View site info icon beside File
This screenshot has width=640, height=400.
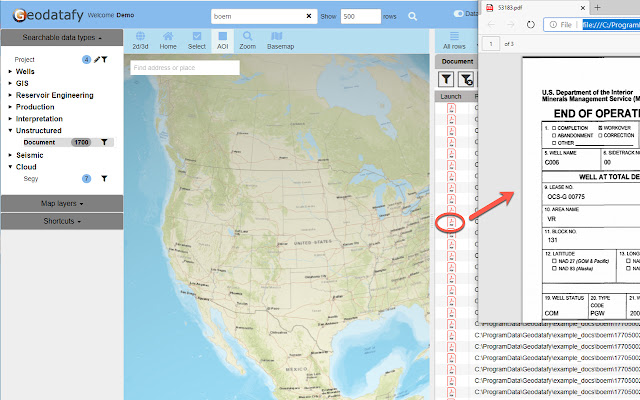click(x=553, y=24)
